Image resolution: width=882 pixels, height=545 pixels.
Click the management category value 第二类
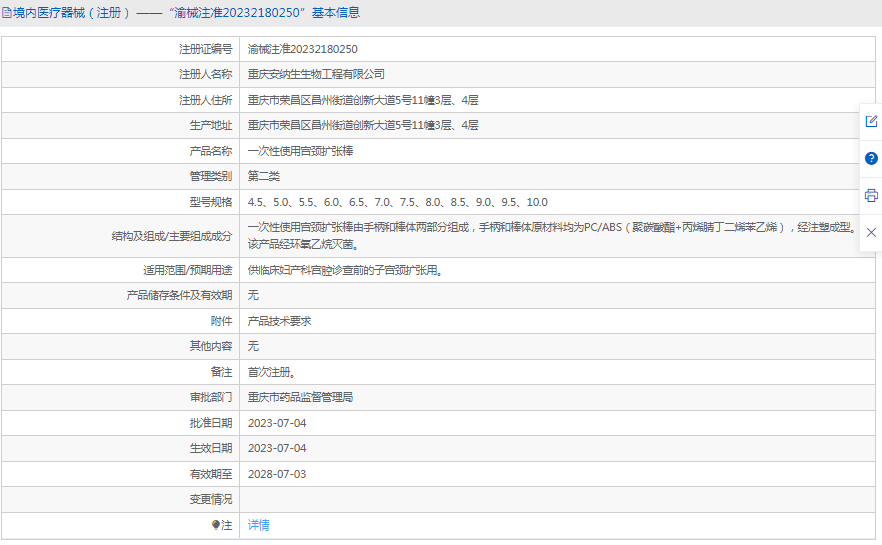coord(264,176)
